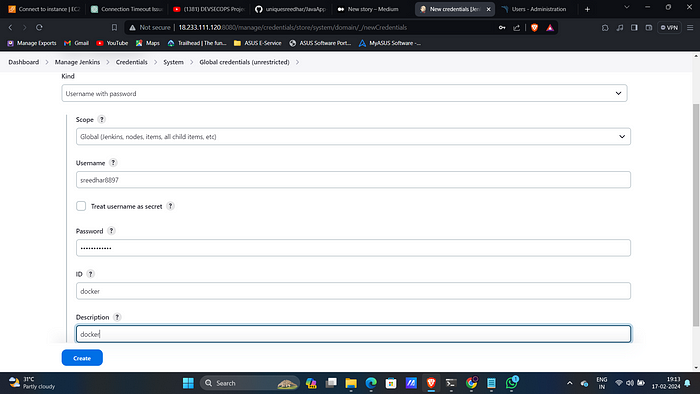Click the ID help question mark icon
The image size is (700, 394).
tap(90, 274)
